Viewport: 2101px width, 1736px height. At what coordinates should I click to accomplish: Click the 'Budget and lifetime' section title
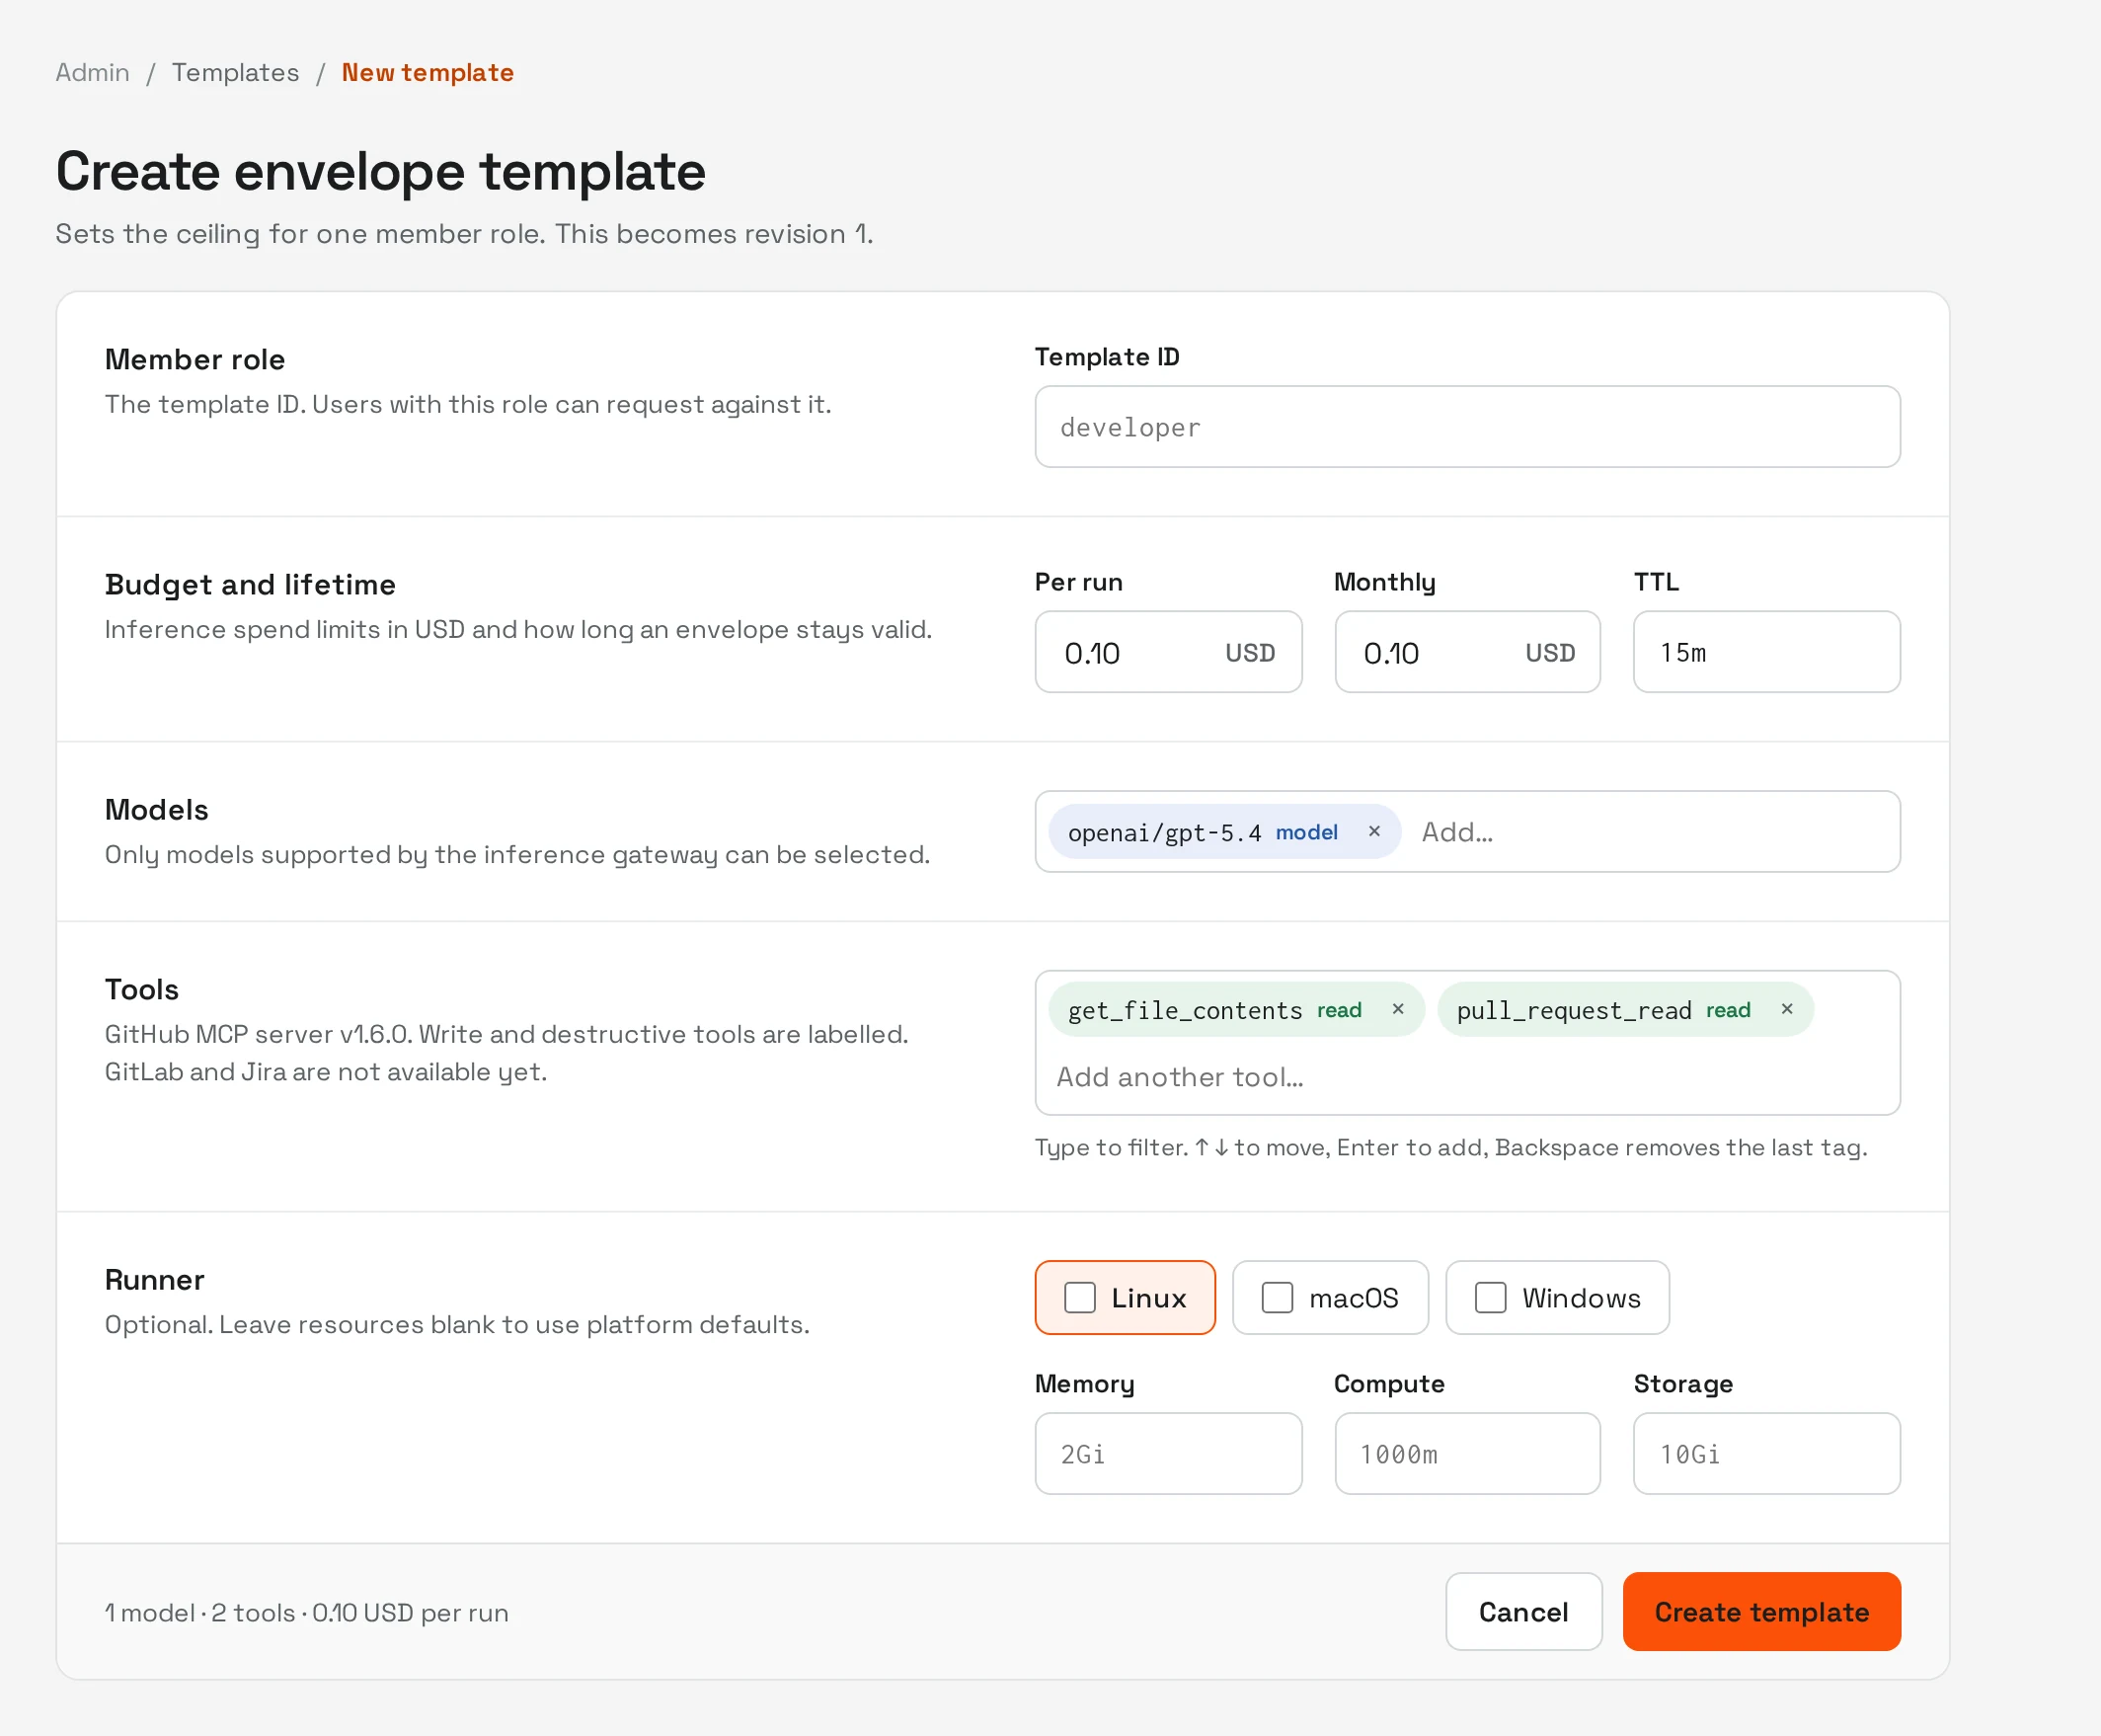(250, 584)
